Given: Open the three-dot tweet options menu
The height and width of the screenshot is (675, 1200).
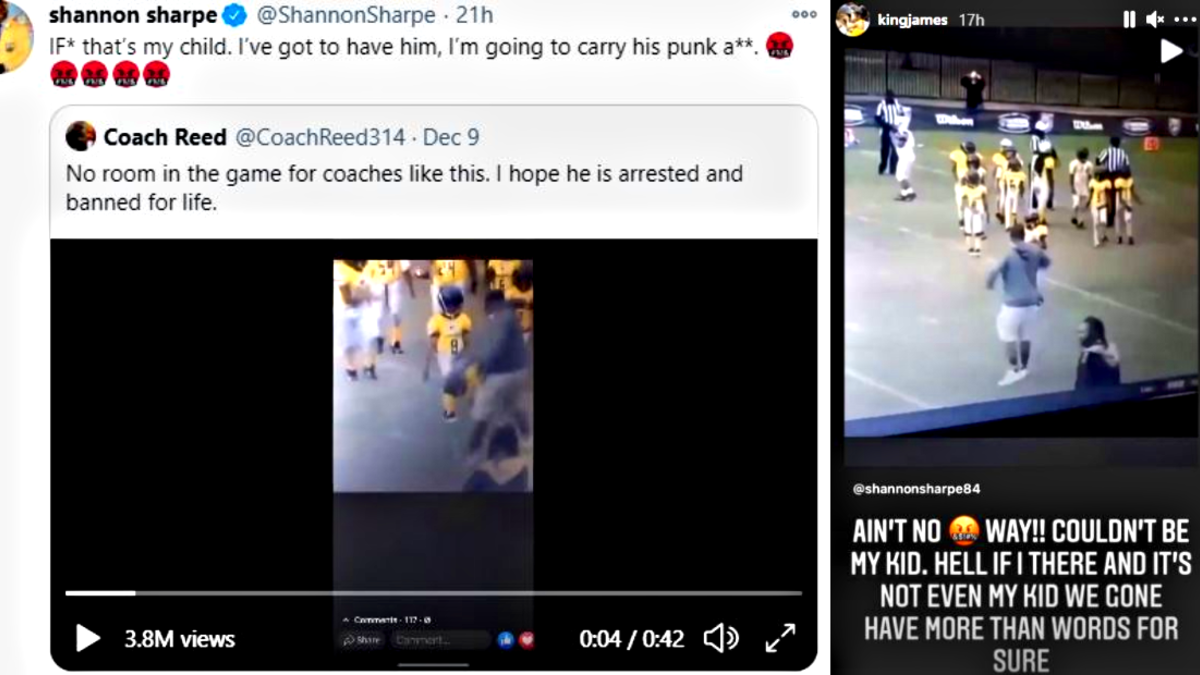Looking at the screenshot, I should click(804, 14).
